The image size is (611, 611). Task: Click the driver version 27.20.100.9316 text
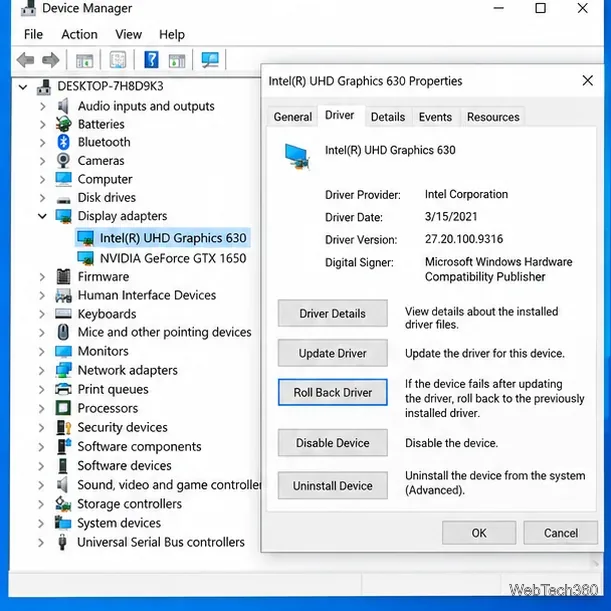[464, 239]
